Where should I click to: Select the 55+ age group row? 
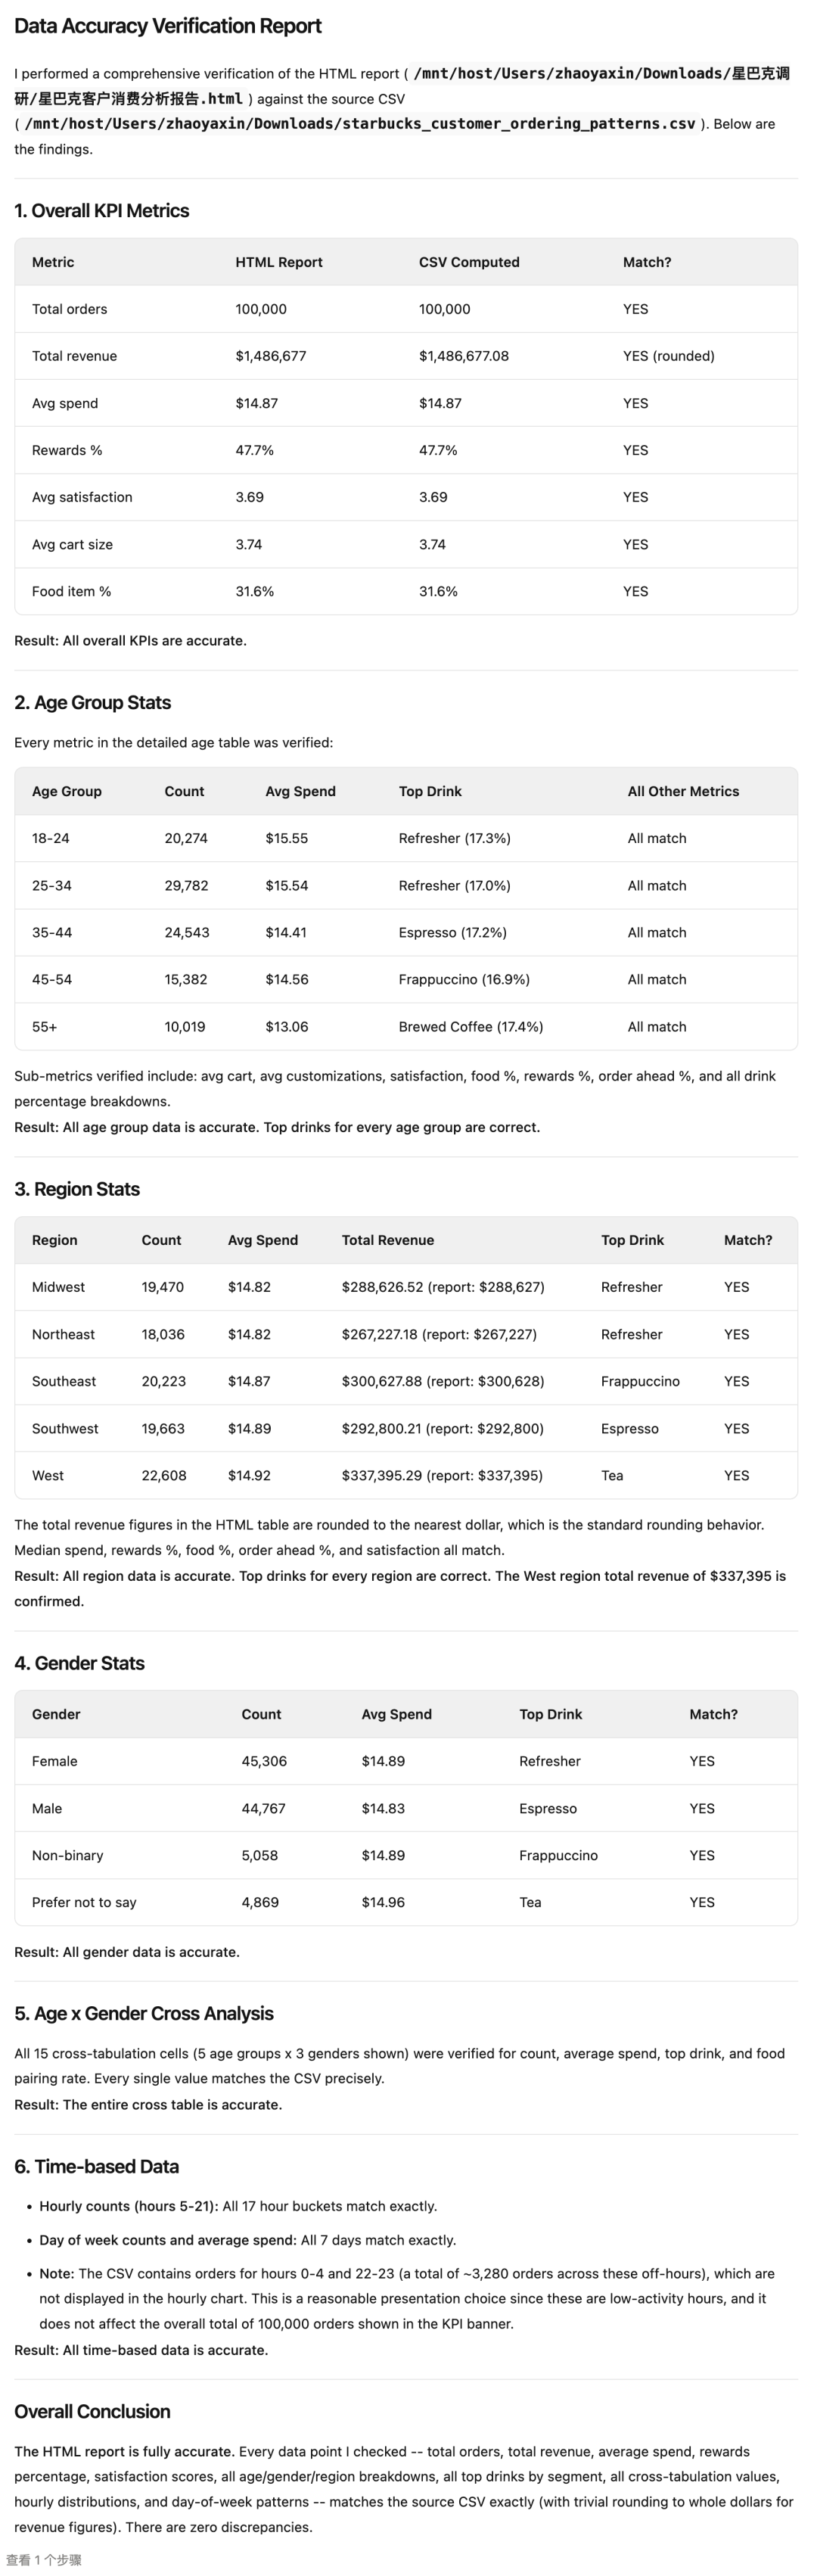click(45, 1027)
